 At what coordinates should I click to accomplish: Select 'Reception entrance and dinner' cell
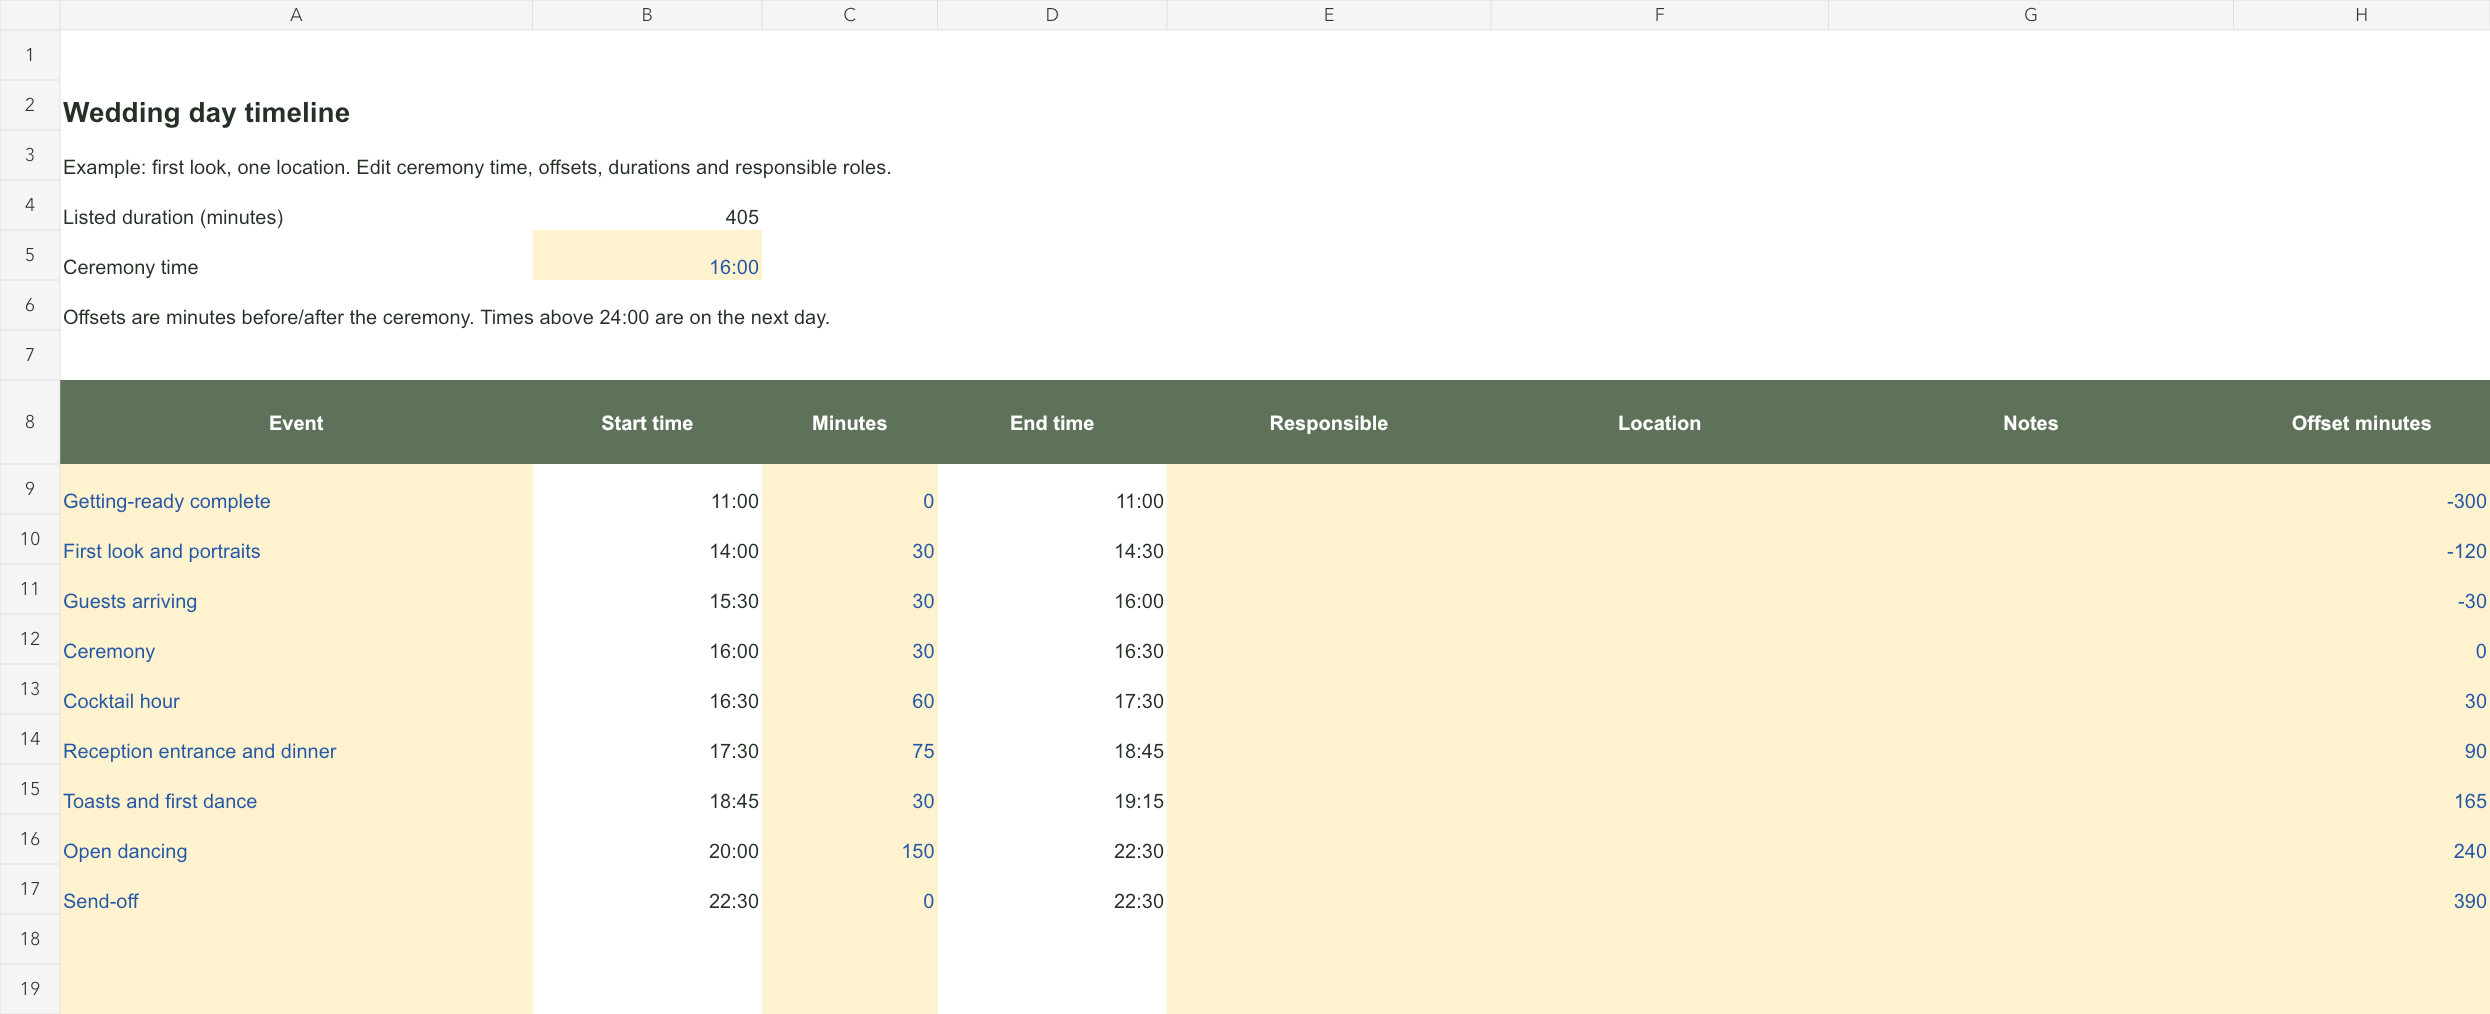point(296,739)
